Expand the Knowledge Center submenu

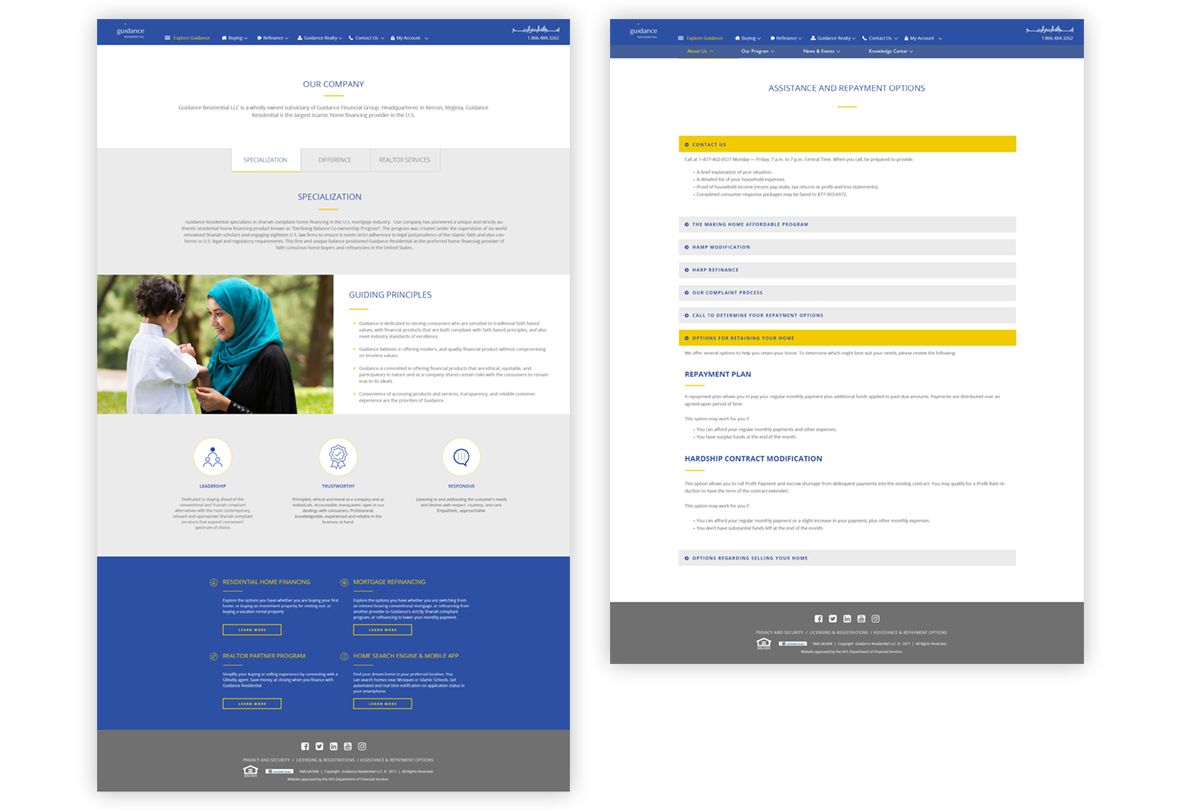pos(891,51)
